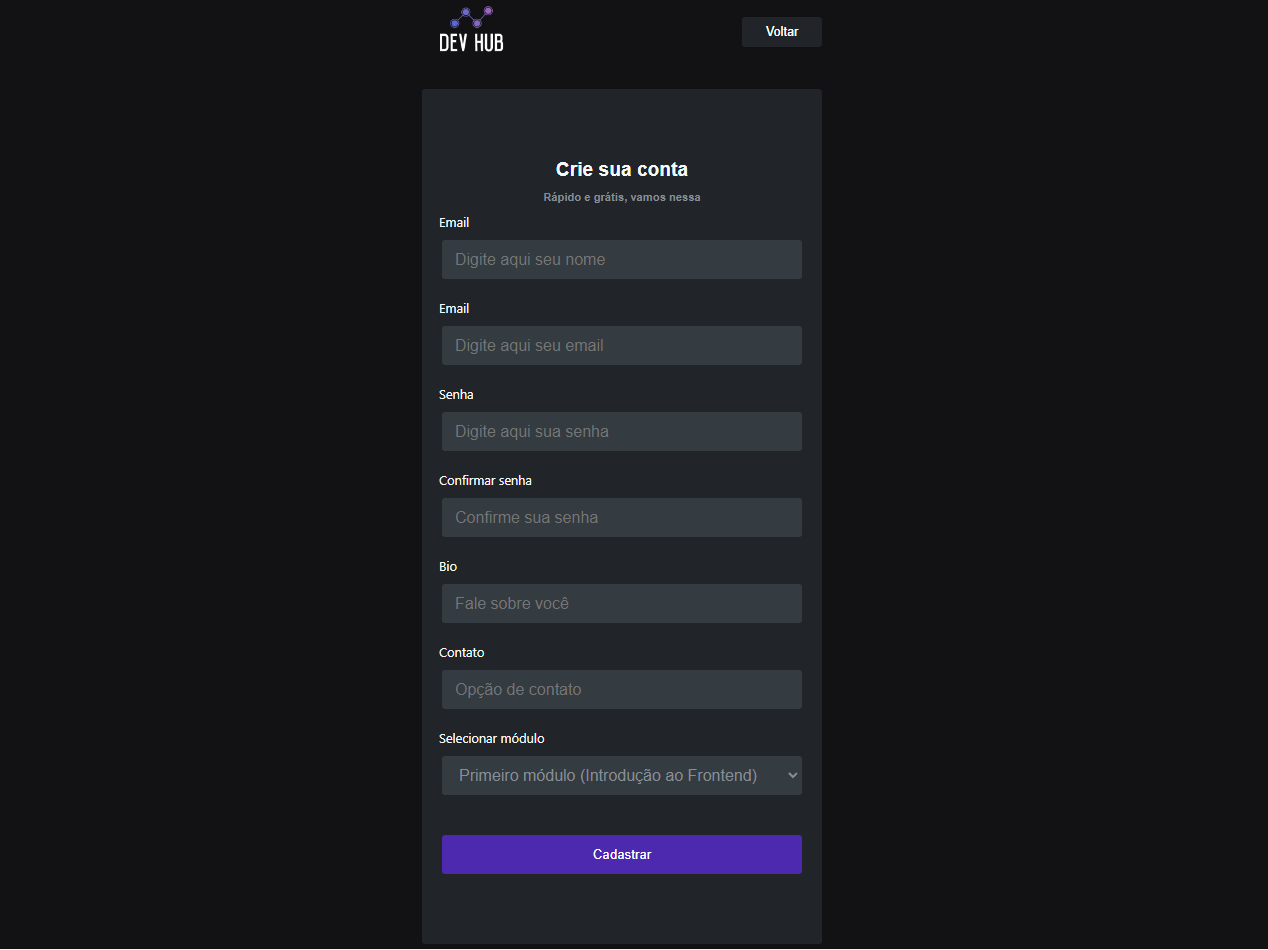Focus the 'Confirme sua senha' field

pos(621,517)
